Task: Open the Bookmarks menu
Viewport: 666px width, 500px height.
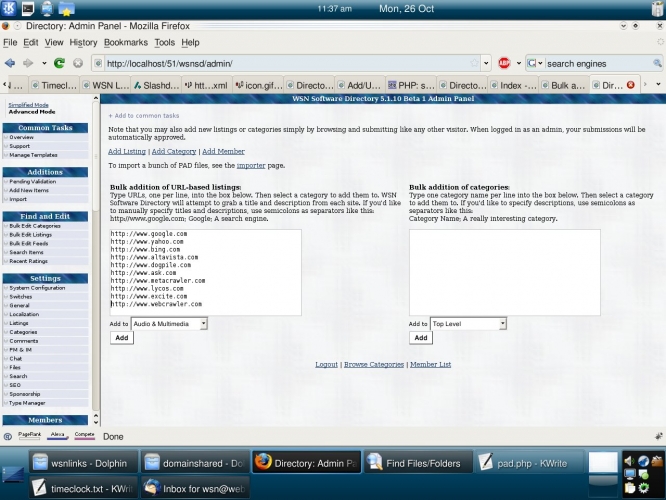Action: pyautogui.click(x=125, y=43)
